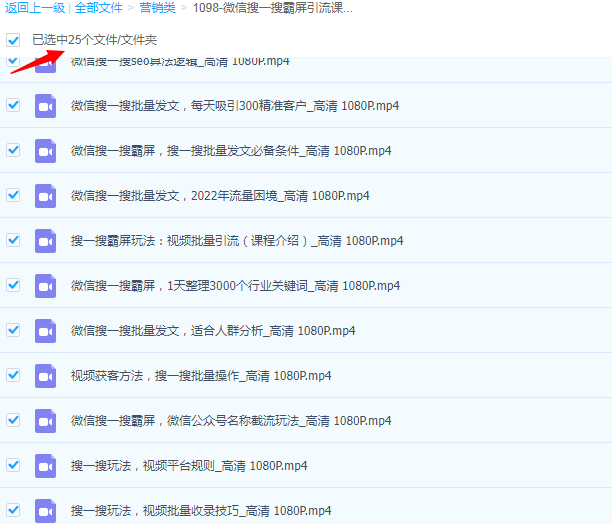Click video icon of 搜一搜批量发文必备条件 file
The image size is (612, 524).
pos(45,151)
